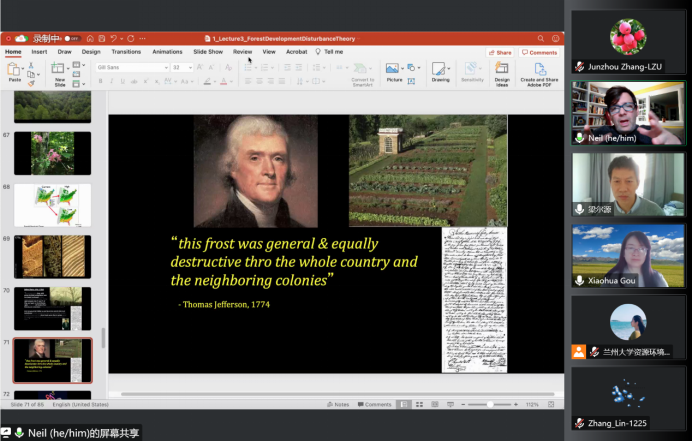693x442 pixels.
Task: Click the Shapes icon
Action: click(411, 68)
